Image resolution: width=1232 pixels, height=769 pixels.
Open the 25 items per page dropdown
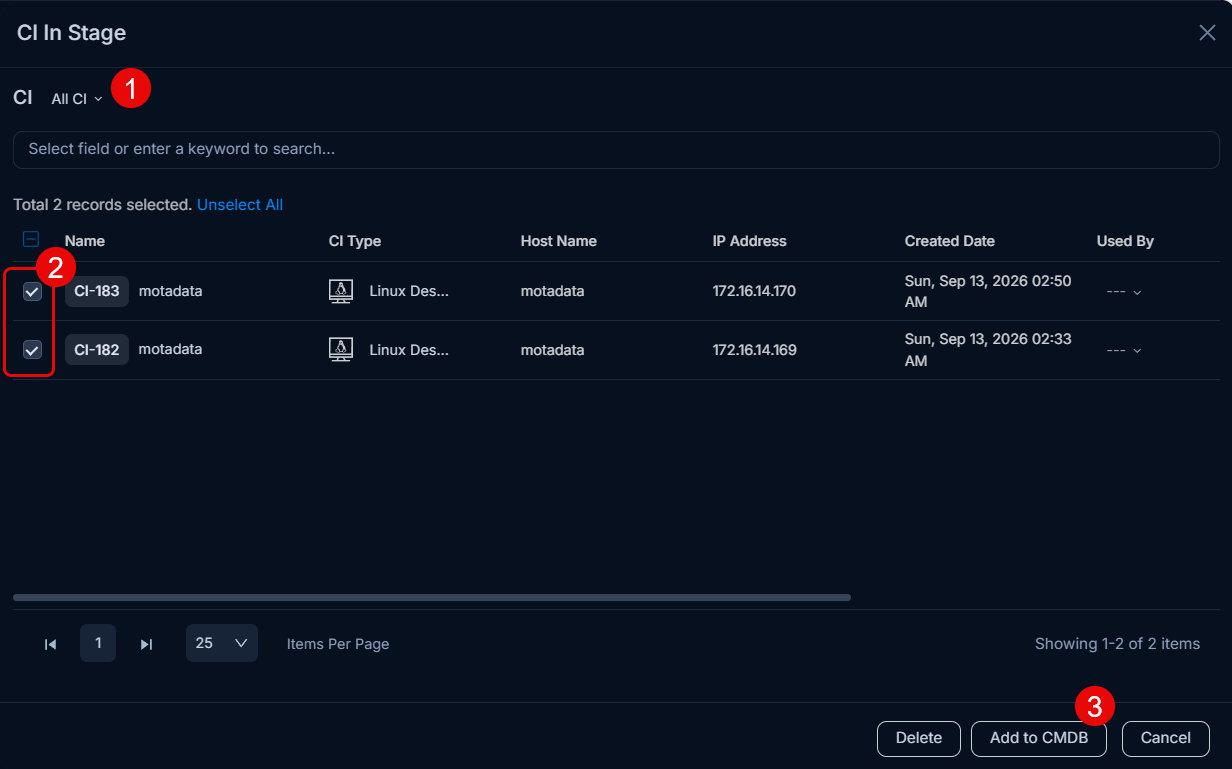(222, 643)
